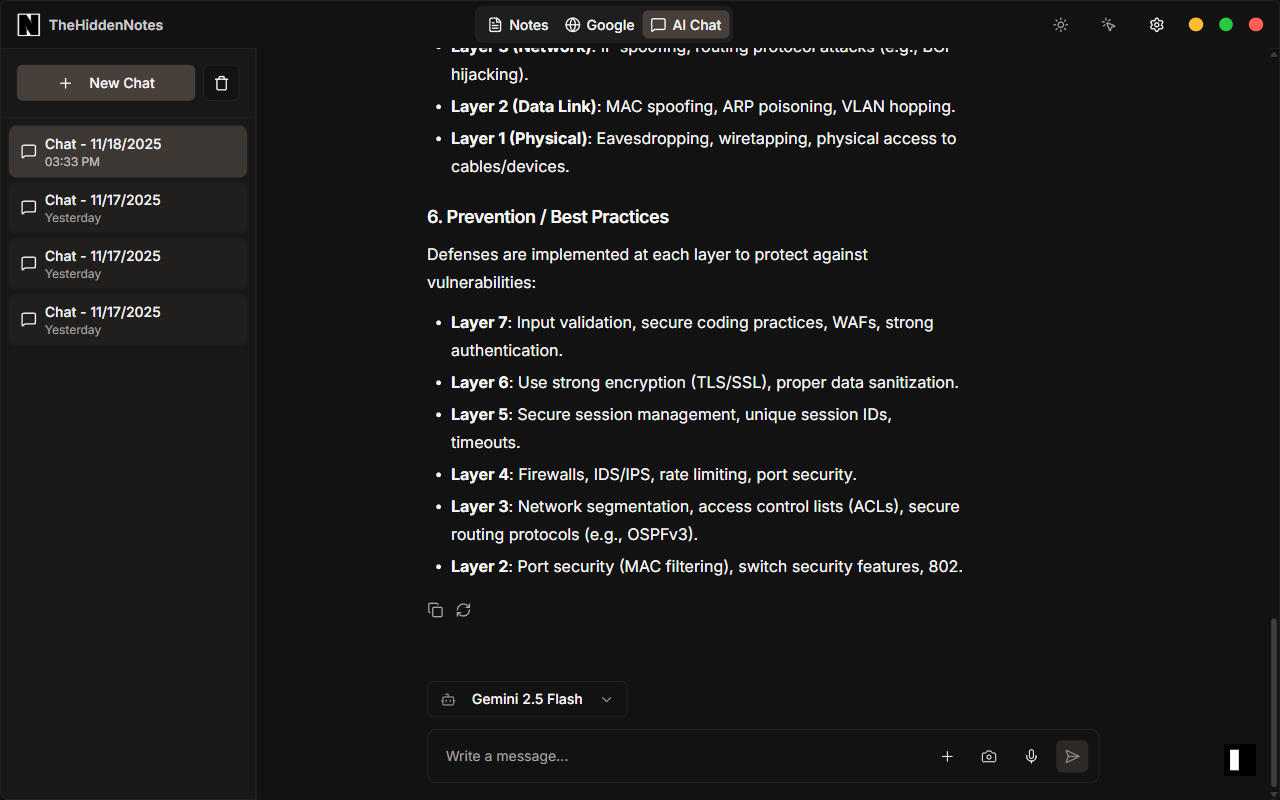Switch to the Google tab
The width and height of the screenshot is (1280, 800).
coord(599,24)
